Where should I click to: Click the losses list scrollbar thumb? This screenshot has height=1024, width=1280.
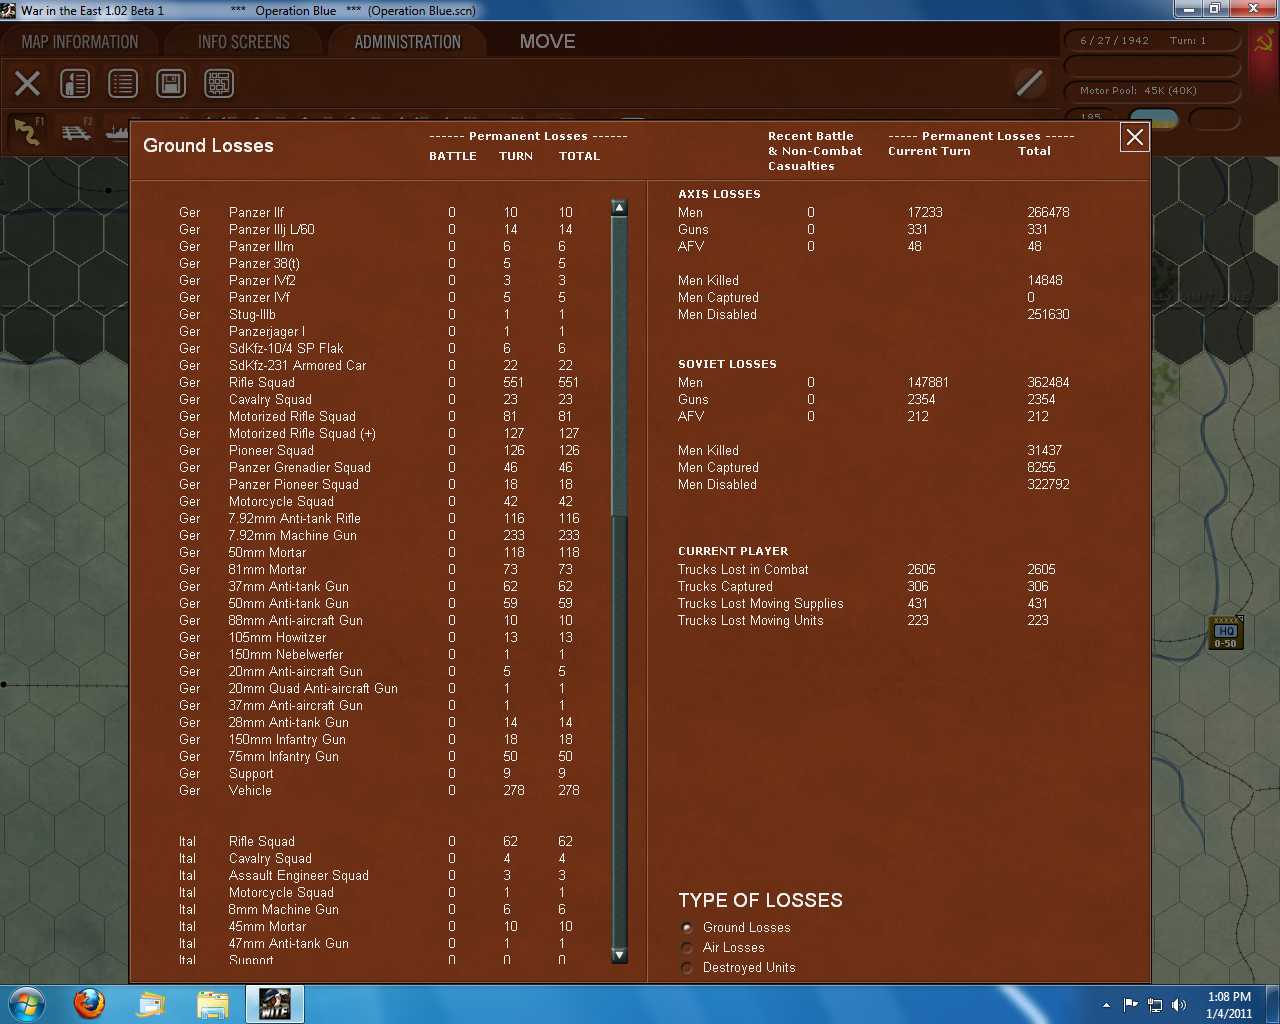619,367
